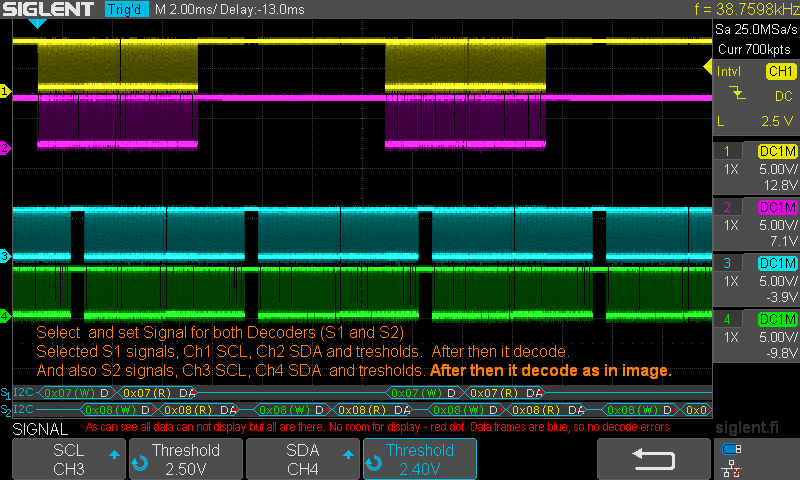Click the frequency counter 38.7598kHz readout

pos(746,9)
